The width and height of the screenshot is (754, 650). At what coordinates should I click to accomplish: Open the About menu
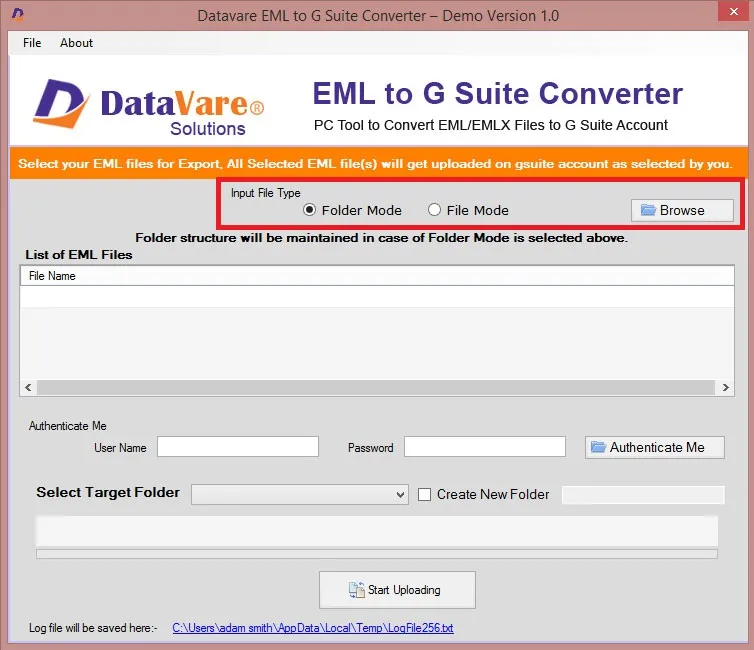tap(76, 43)
